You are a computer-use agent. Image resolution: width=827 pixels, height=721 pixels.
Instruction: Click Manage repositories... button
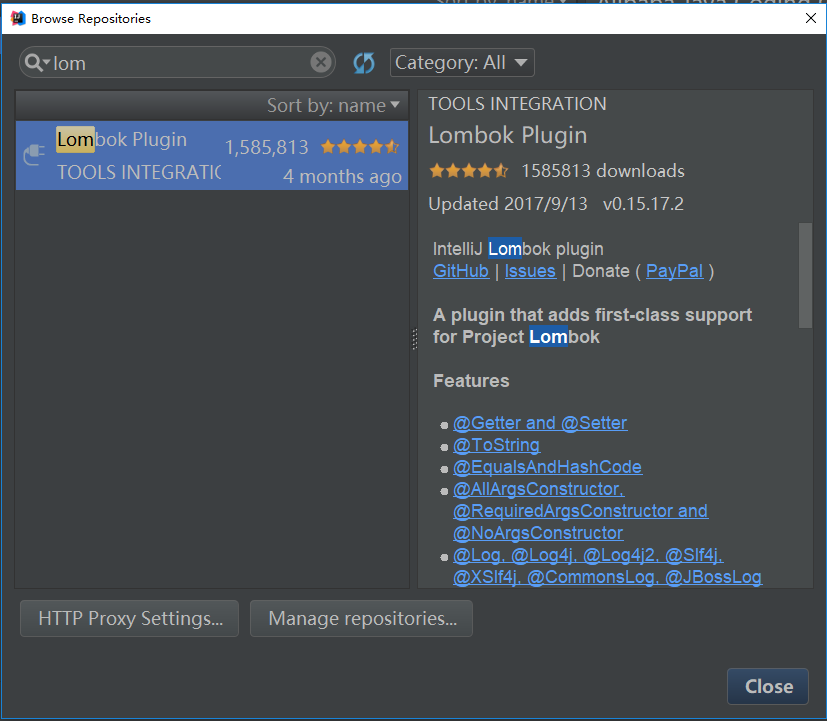[361, 618]
